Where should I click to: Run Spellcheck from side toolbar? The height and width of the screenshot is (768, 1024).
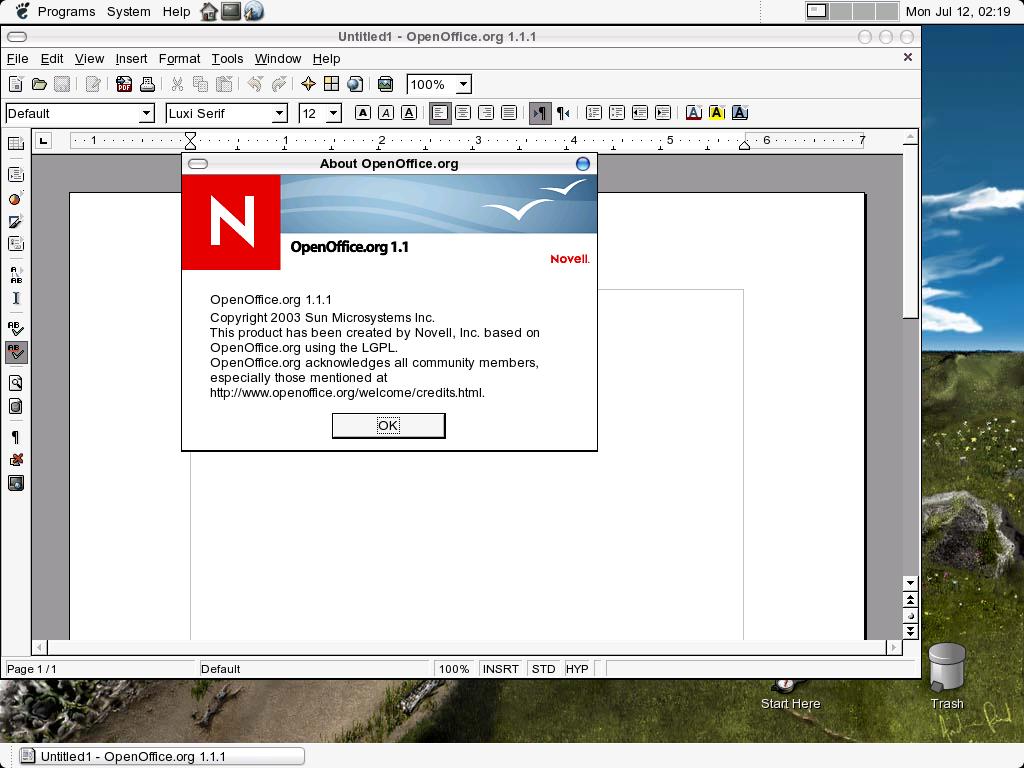pos(16,328)
